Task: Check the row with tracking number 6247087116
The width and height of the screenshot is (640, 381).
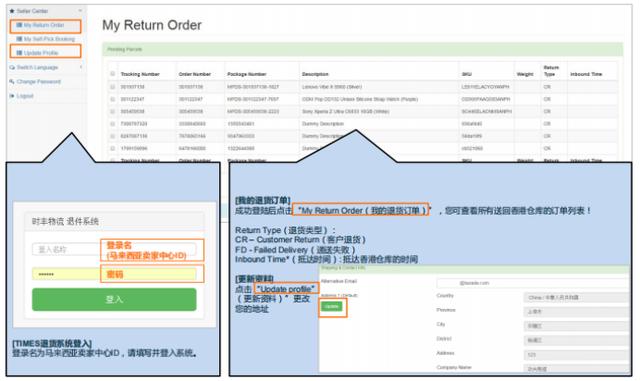Action: tap(113, 136)
